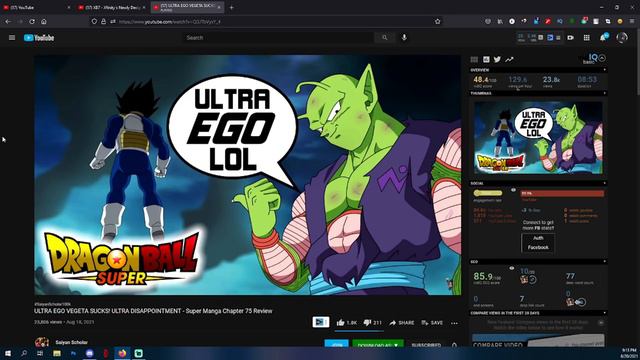Click the SUBSCRIBED button
640x360 pixels.
click(x=426, y=345)
